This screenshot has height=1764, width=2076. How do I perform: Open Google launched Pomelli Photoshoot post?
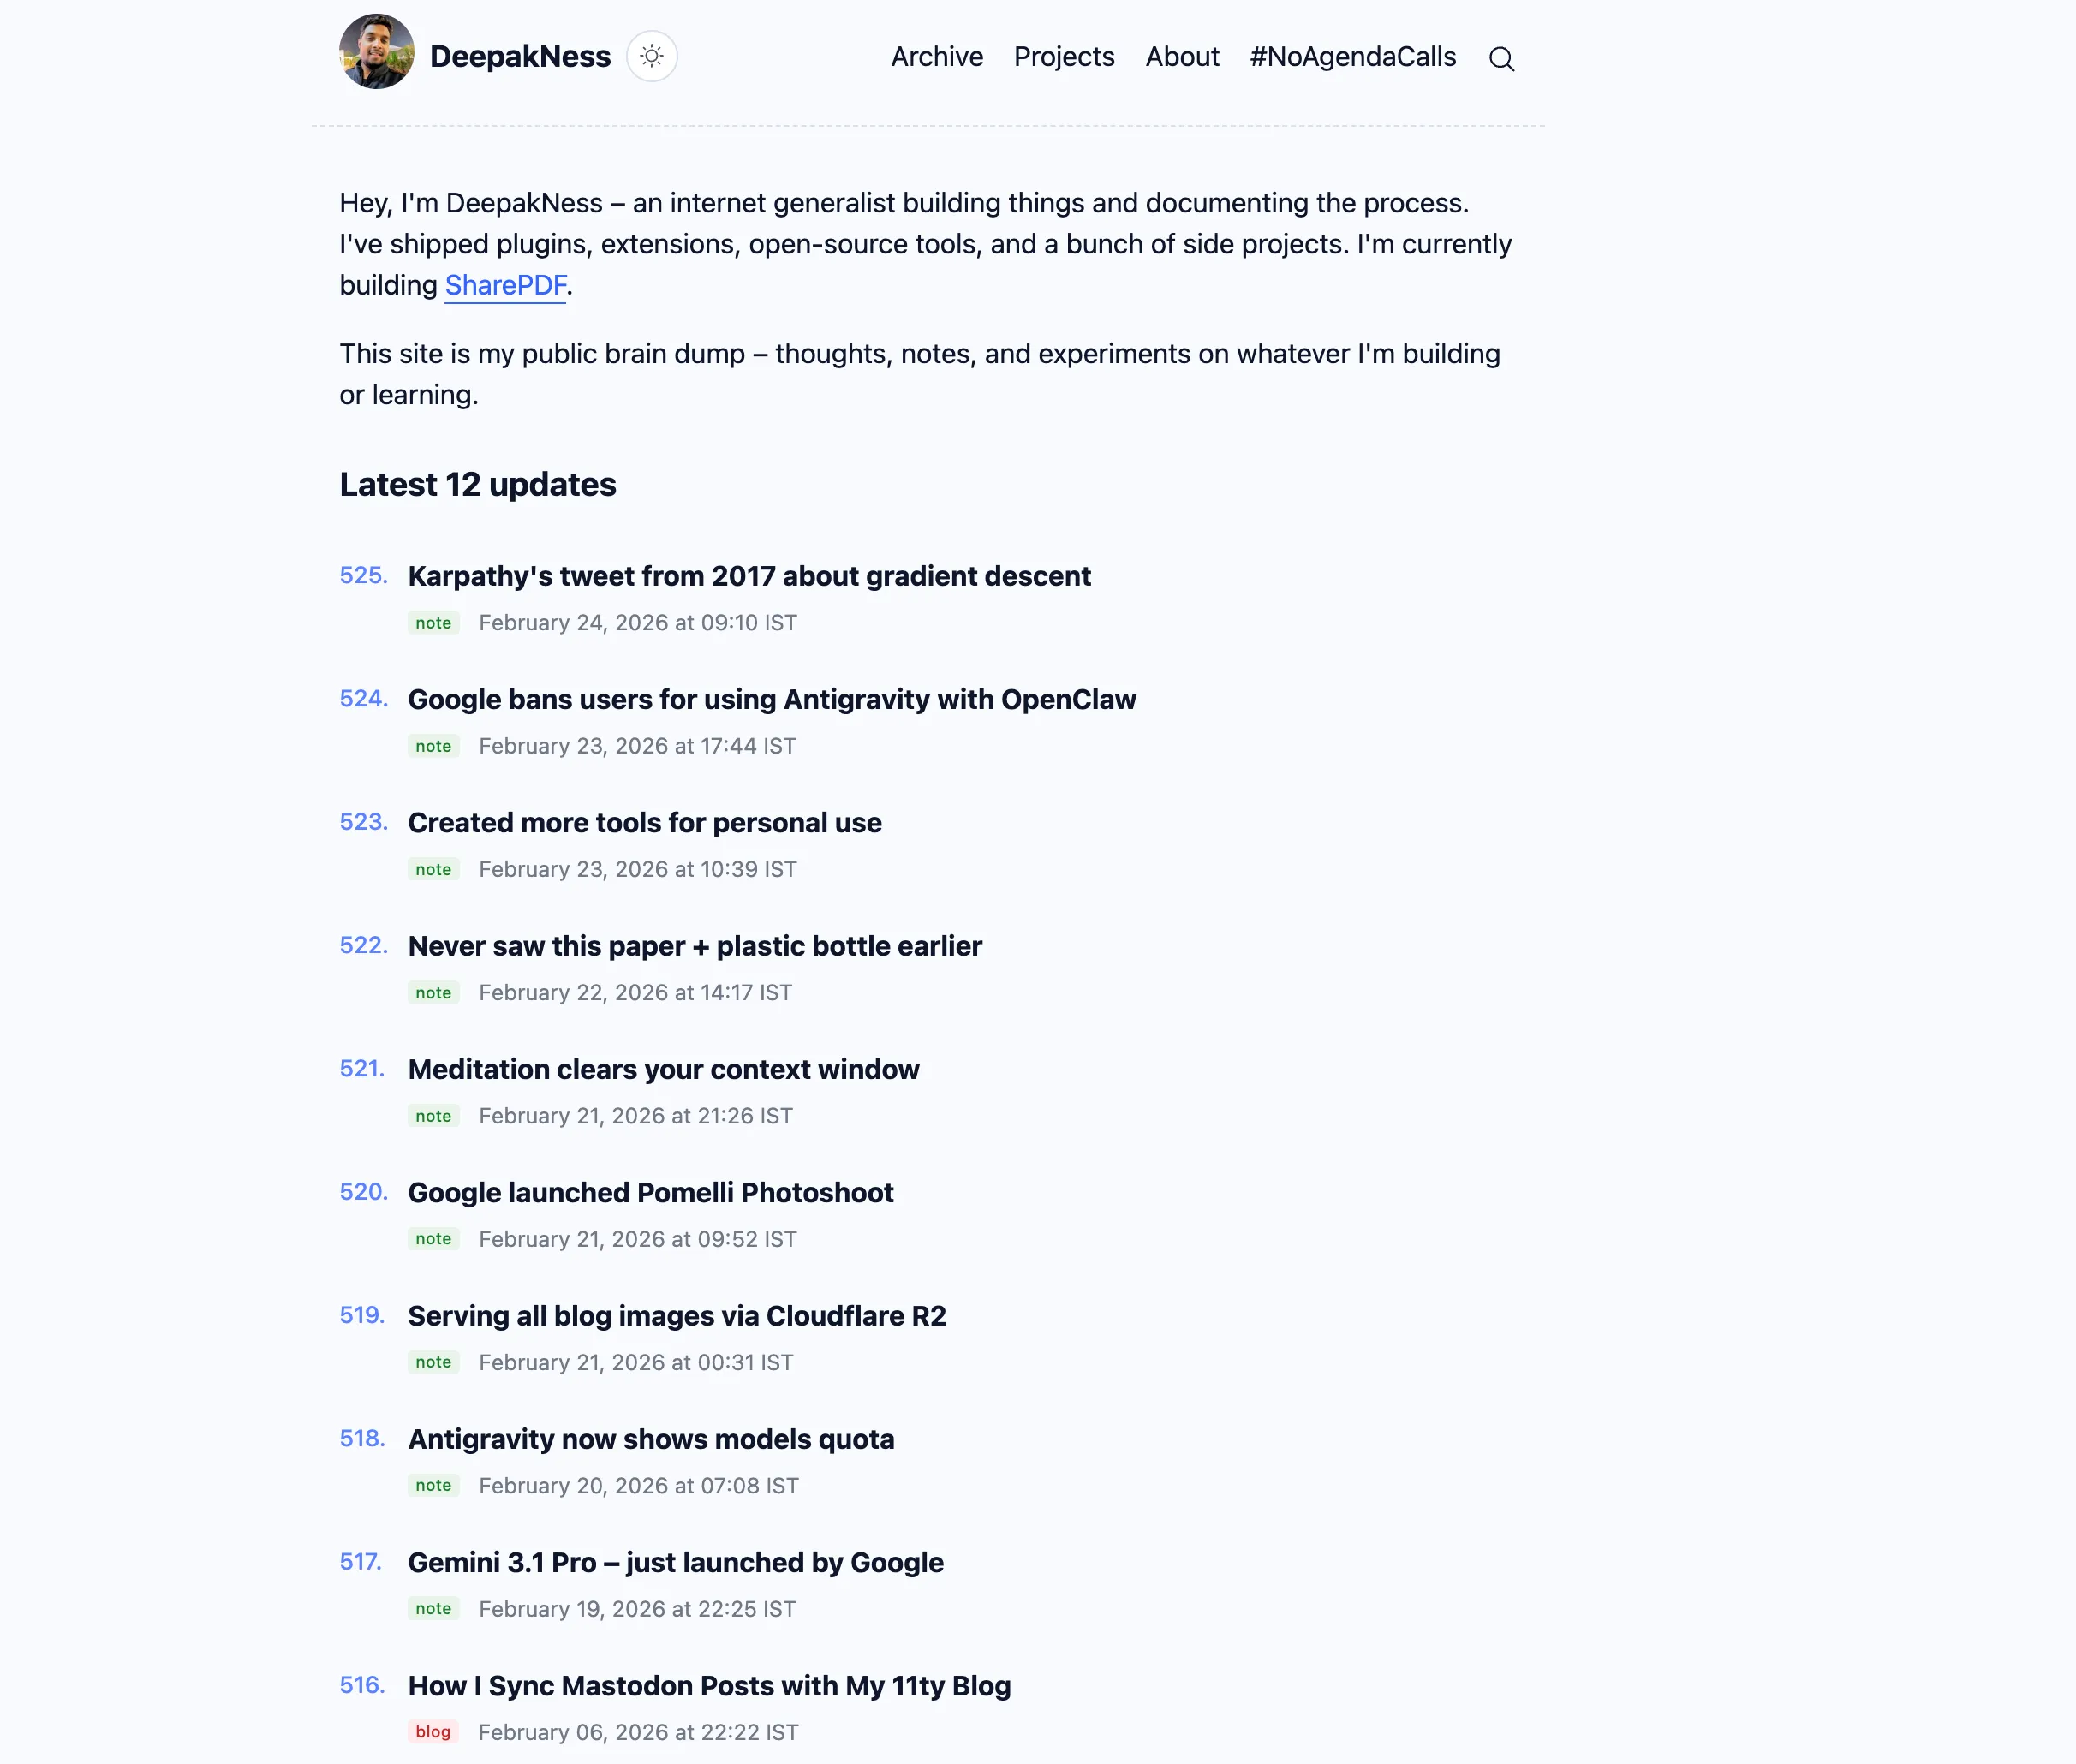pyautogui.click(x=651, y=1192)
